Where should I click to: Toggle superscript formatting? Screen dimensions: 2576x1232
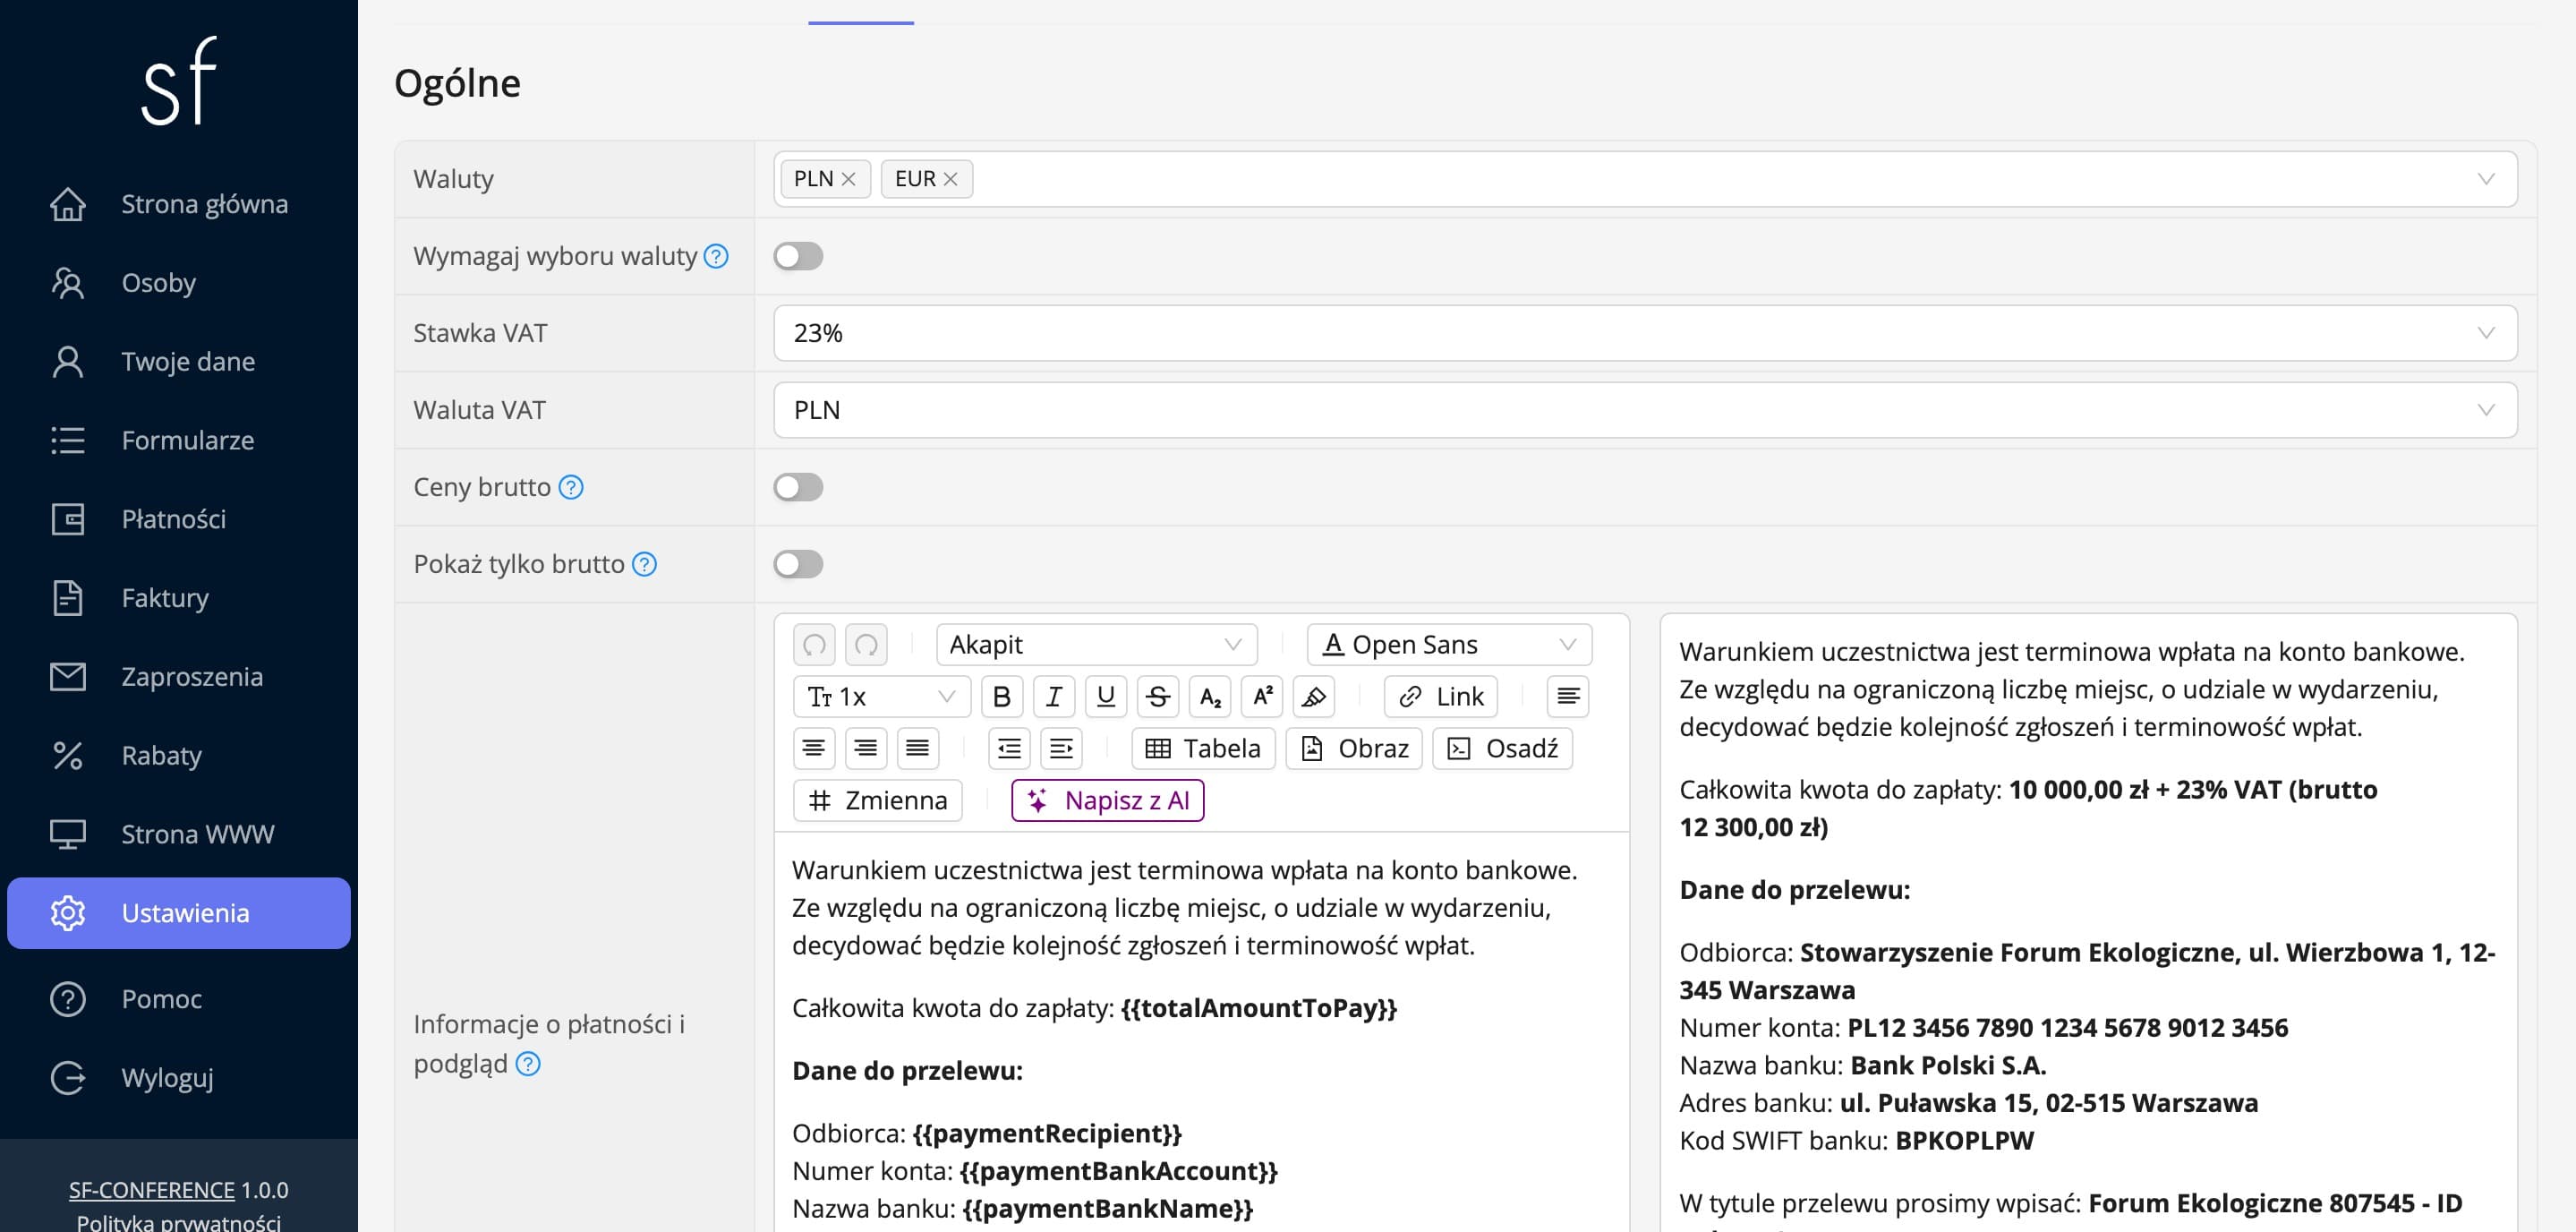(x=1262, y=697)
